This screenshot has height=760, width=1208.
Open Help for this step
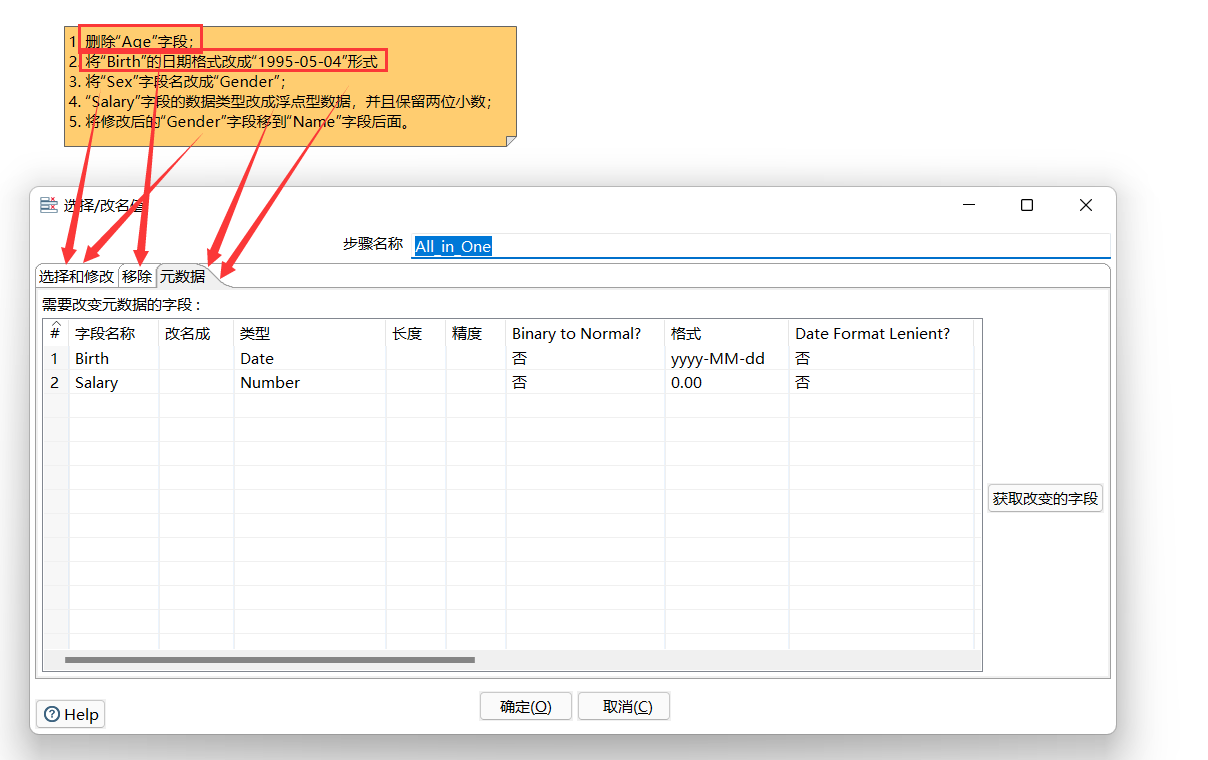[x=71, y=714]
